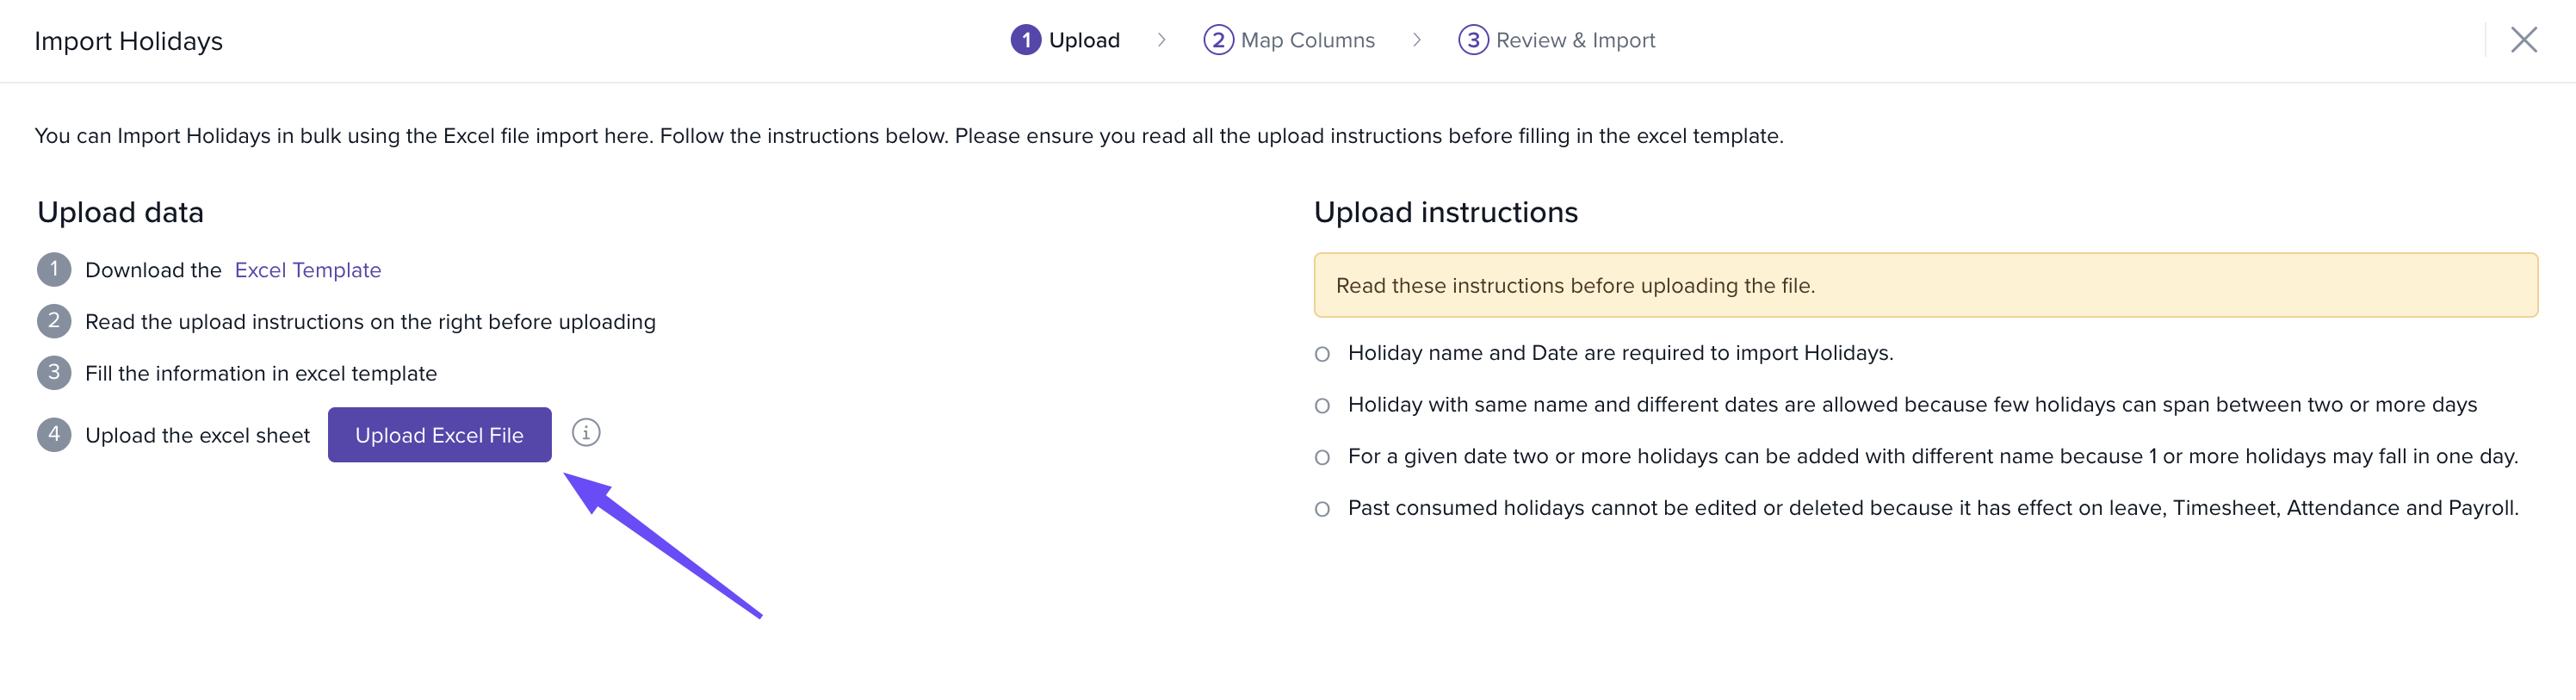Click the numbered 2 bullet for Read instructions
Screen dimensions: 2576x700
(x=54, y=321)
